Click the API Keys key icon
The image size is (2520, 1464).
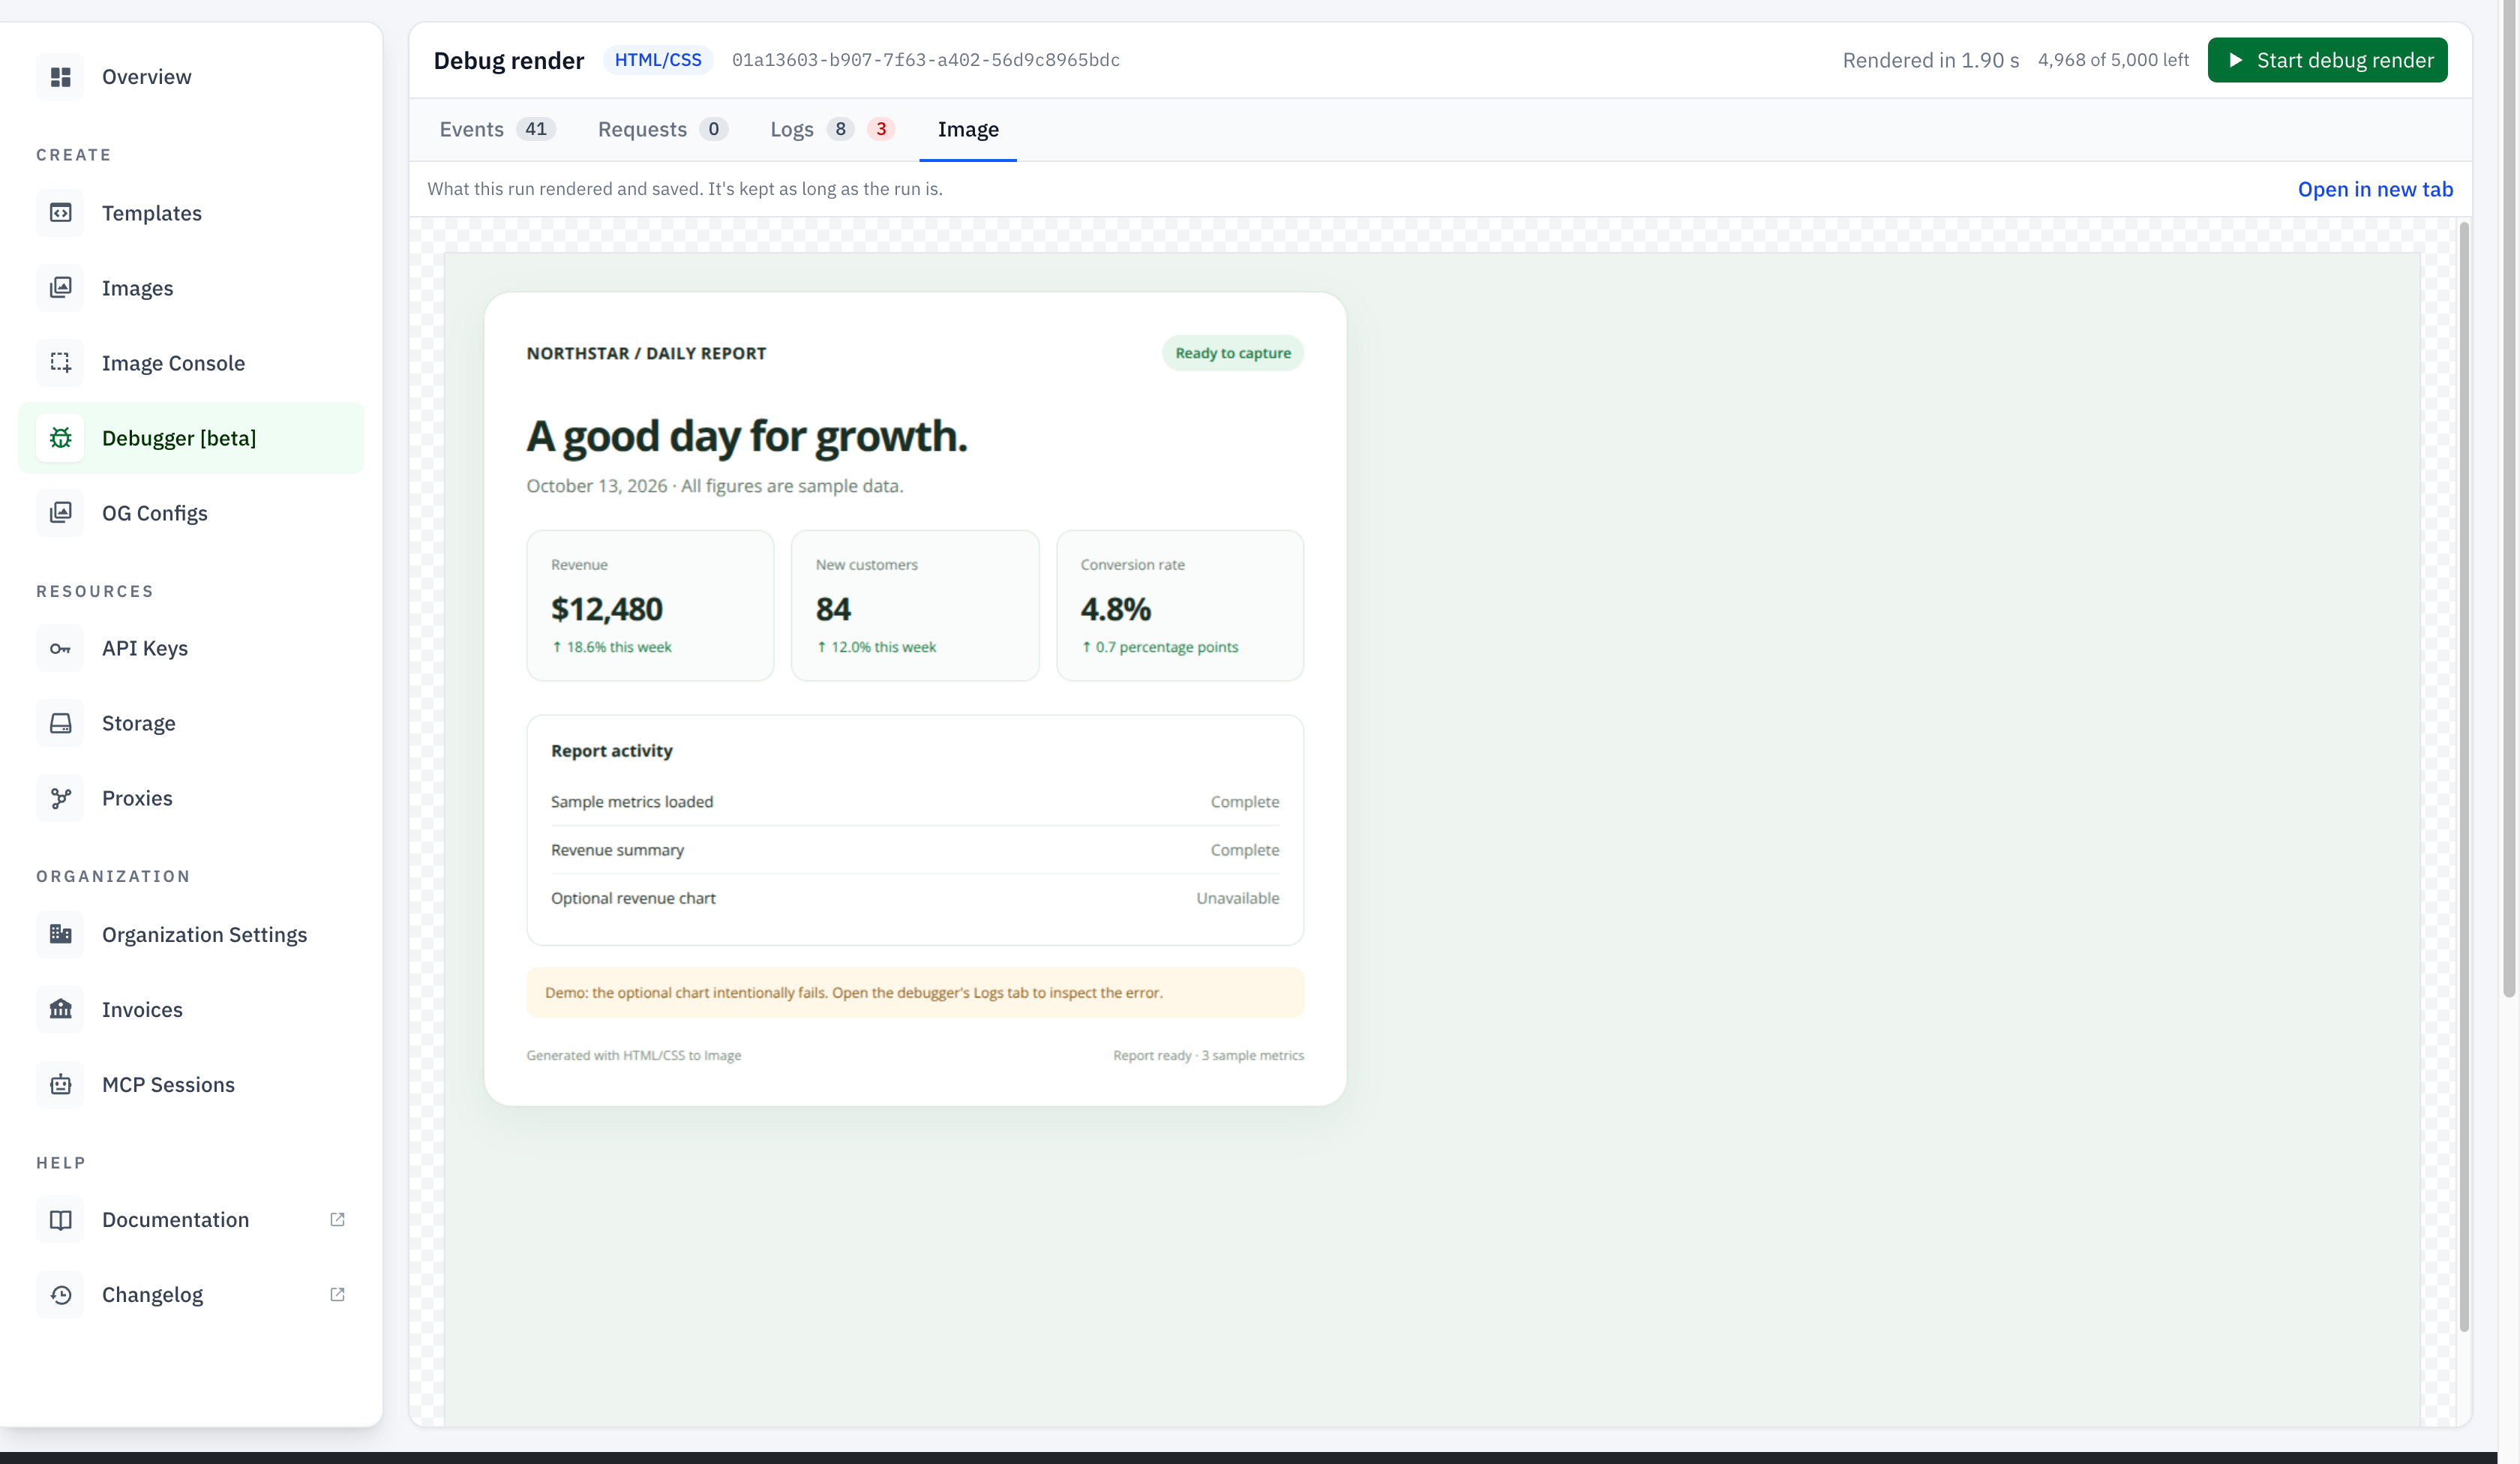coord(60,648)
